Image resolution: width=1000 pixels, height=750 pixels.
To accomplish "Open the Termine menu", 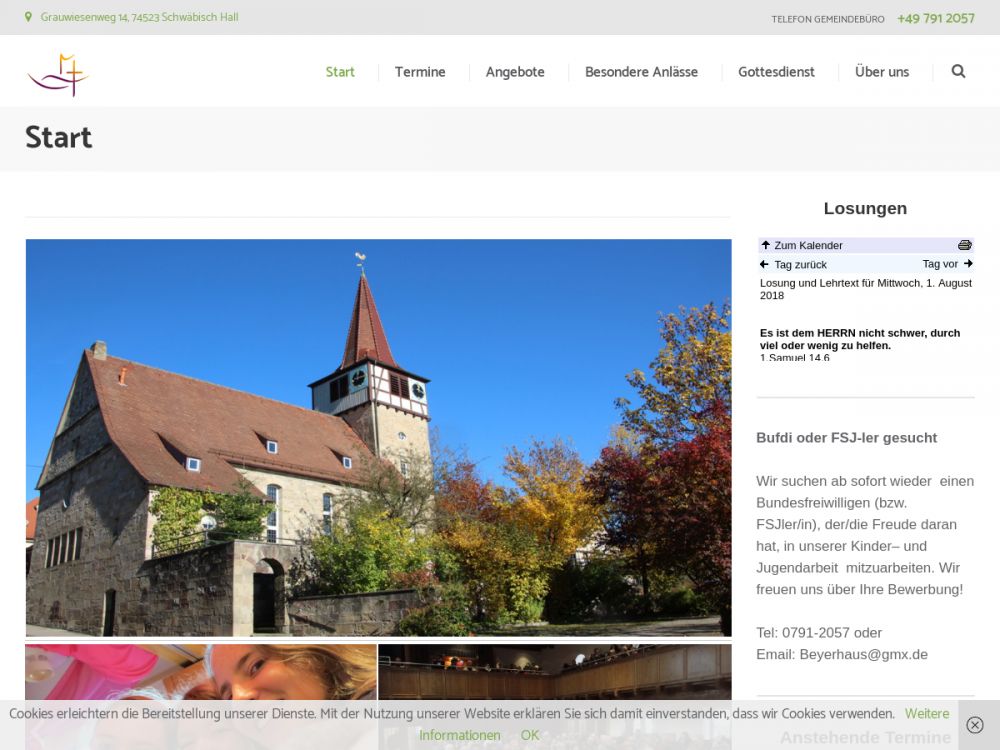I will (x=420, y=72).
